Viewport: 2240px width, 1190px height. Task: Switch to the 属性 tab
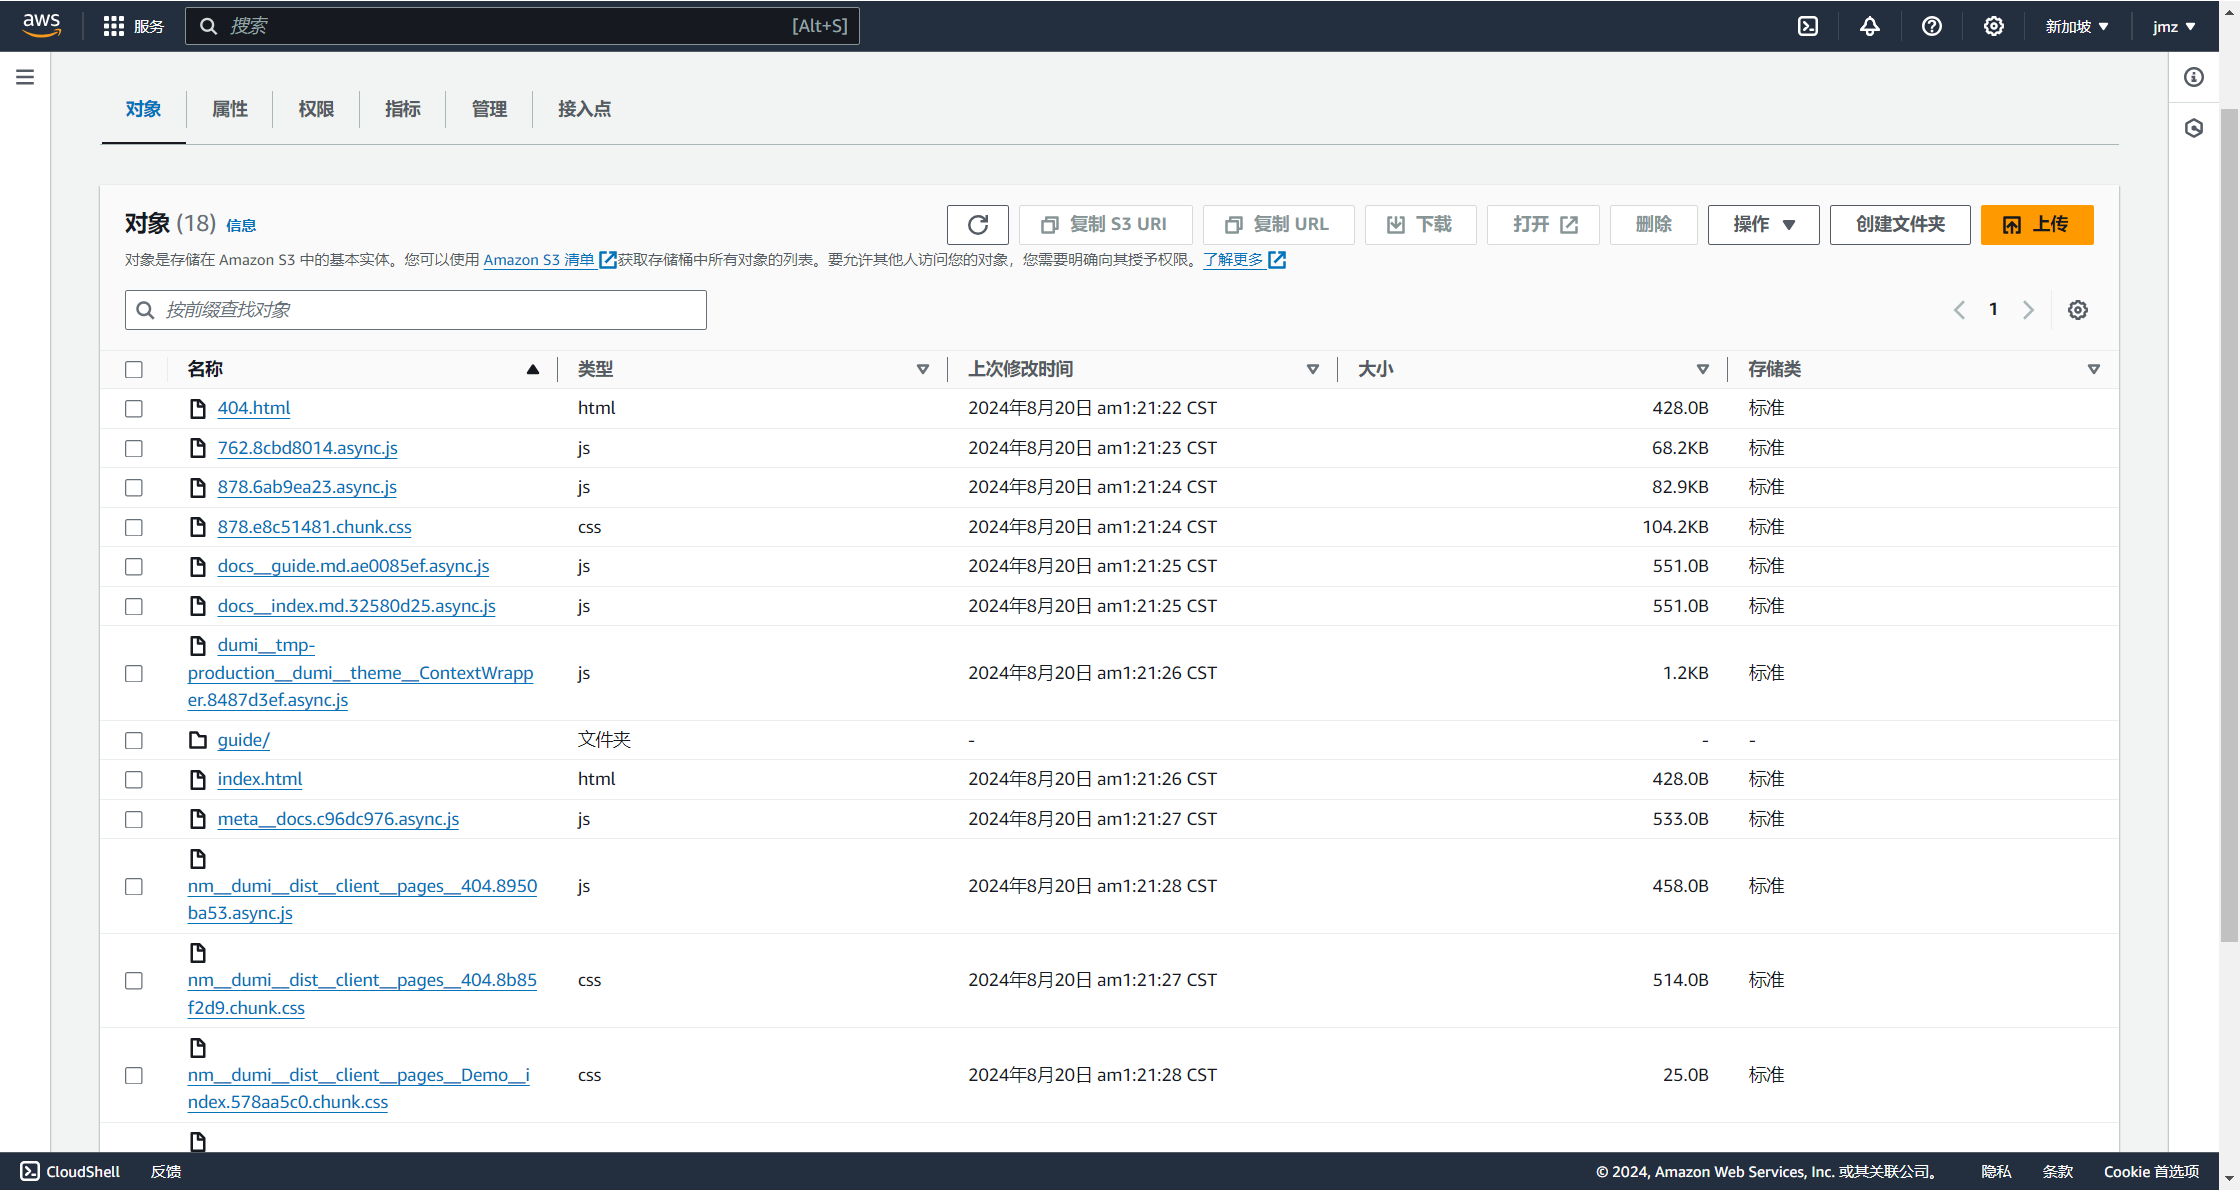coord(230,109)
